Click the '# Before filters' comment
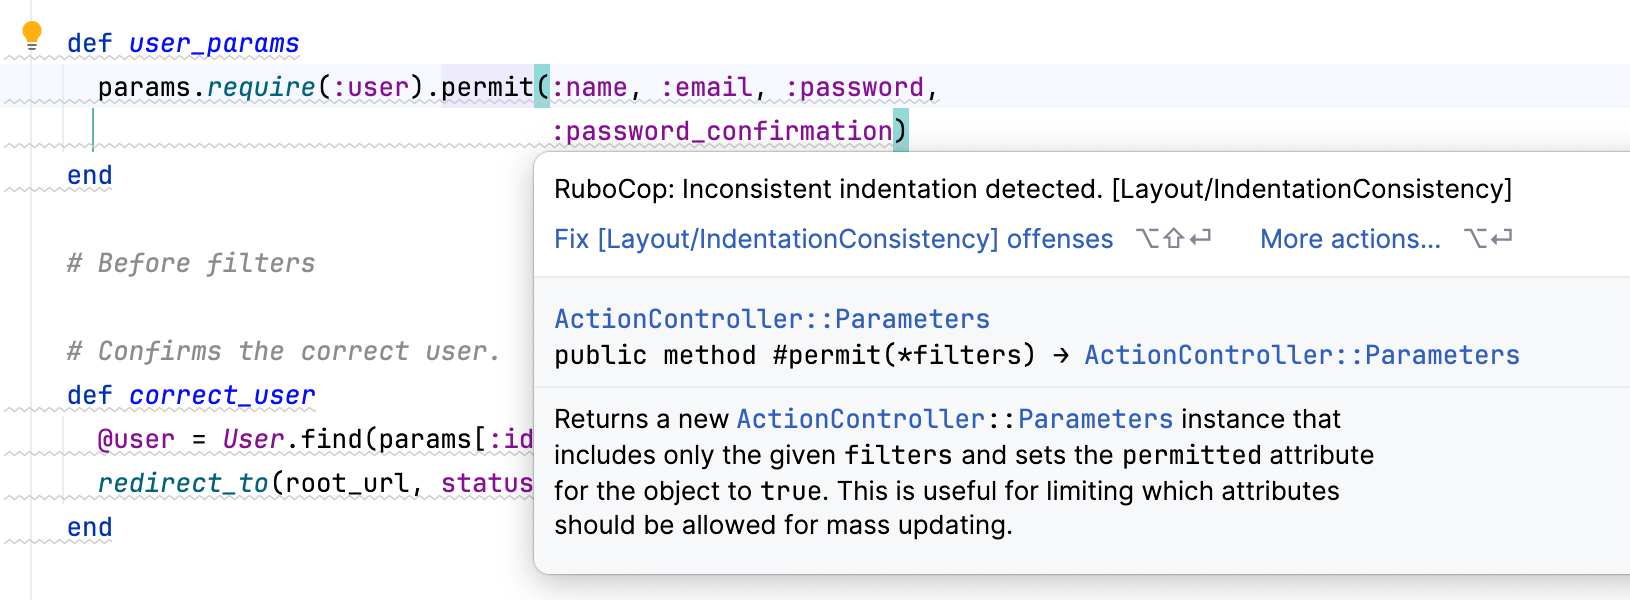 [190, 264]
